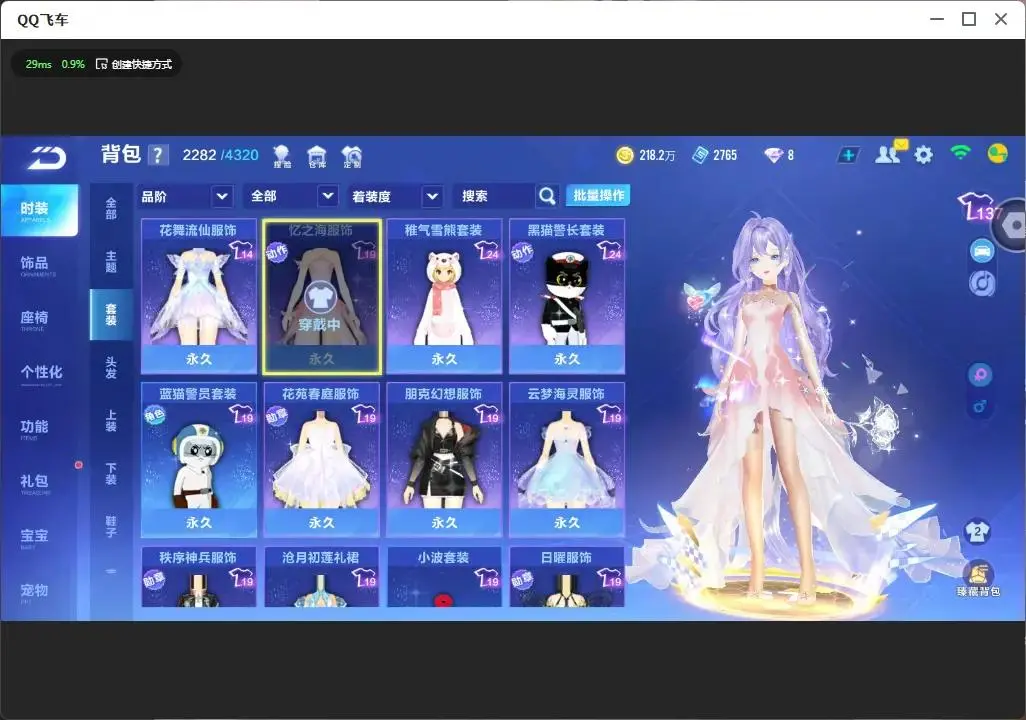Select the 日曜服饰 outfit card
Screen dimensions: 1026x720
(567, 577)
